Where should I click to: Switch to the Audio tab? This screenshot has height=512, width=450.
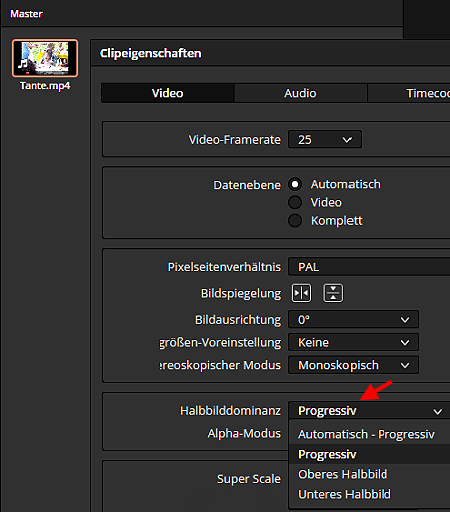click(x=300, y=93)
